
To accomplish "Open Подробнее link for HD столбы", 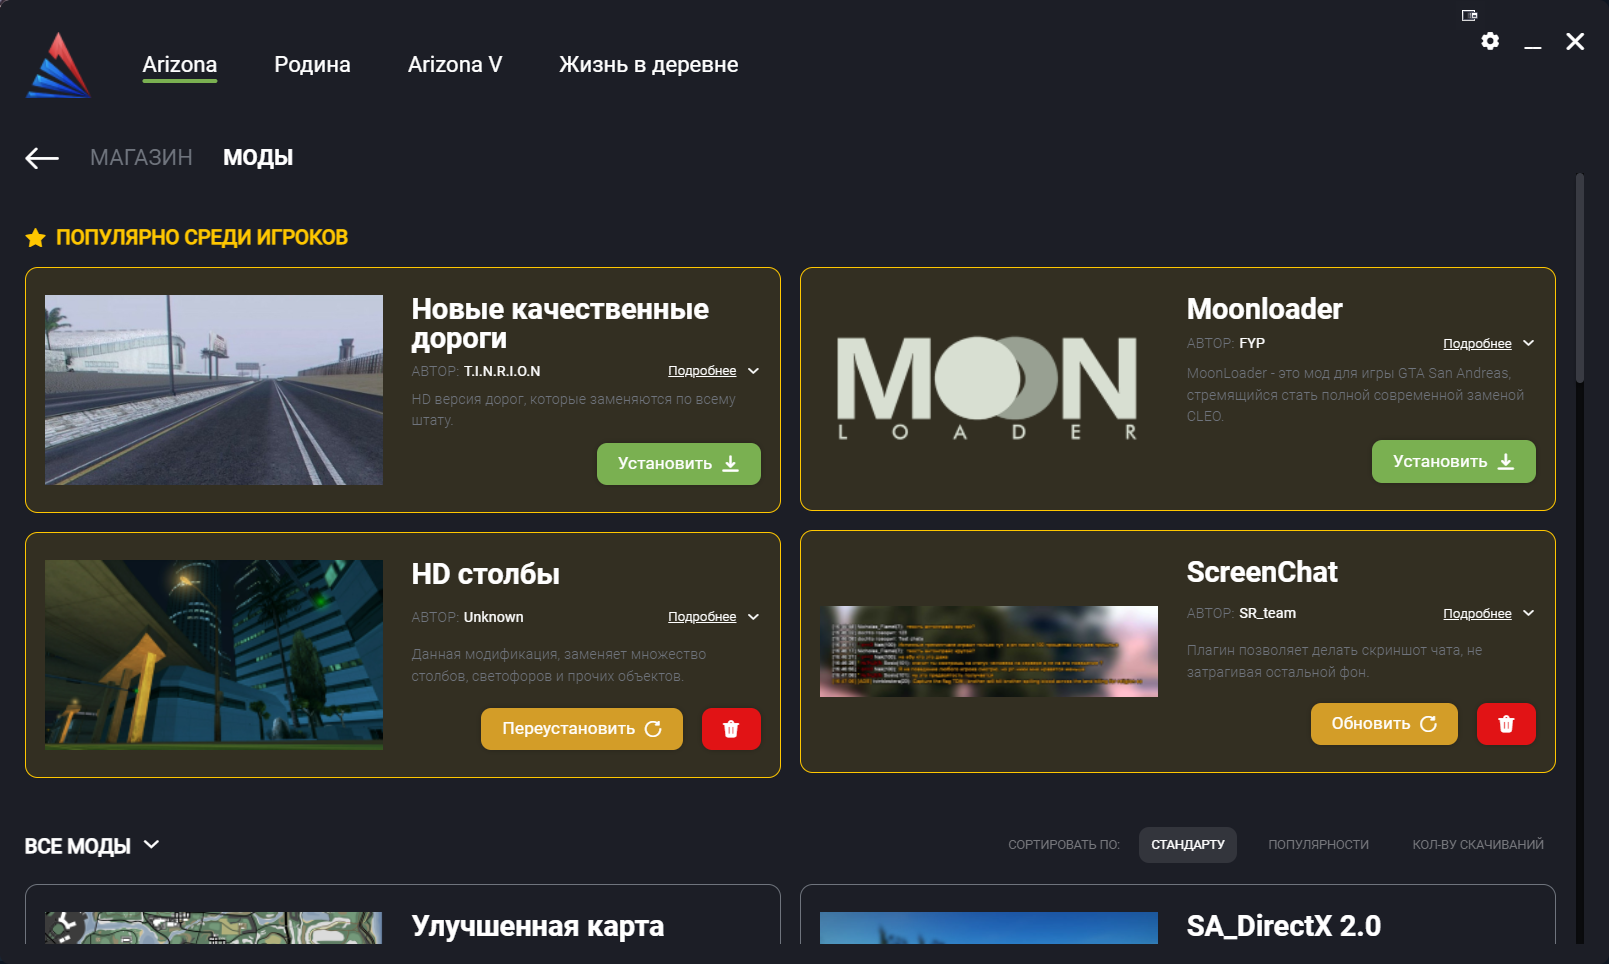I will (x=702, y=617).
